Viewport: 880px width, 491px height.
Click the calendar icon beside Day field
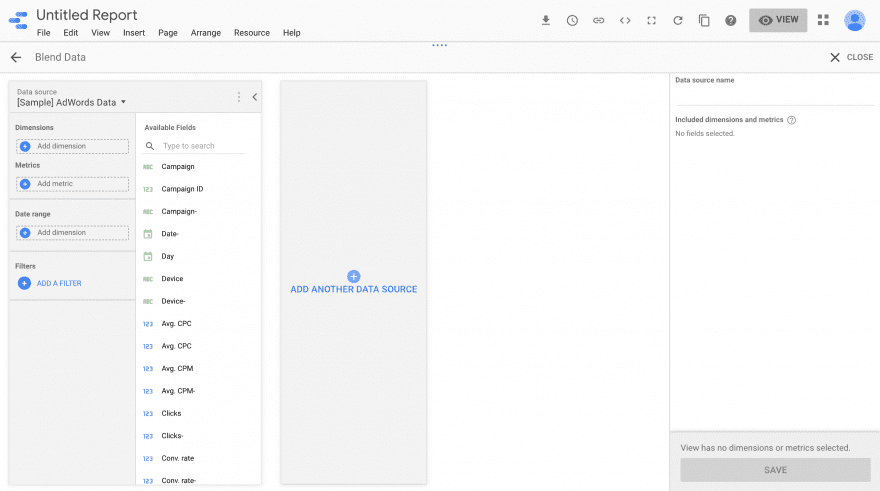148,256
